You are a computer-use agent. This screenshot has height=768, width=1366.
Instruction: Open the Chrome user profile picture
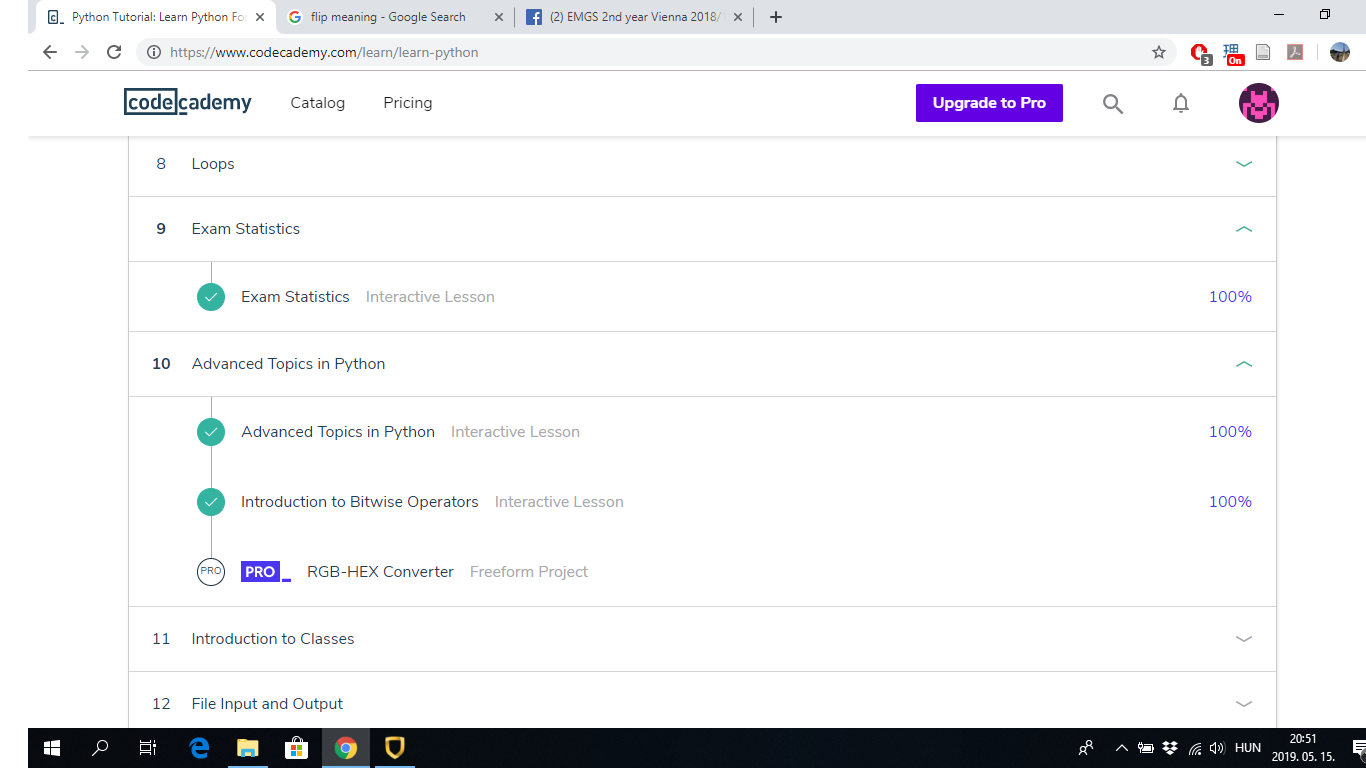point(1340,52)
